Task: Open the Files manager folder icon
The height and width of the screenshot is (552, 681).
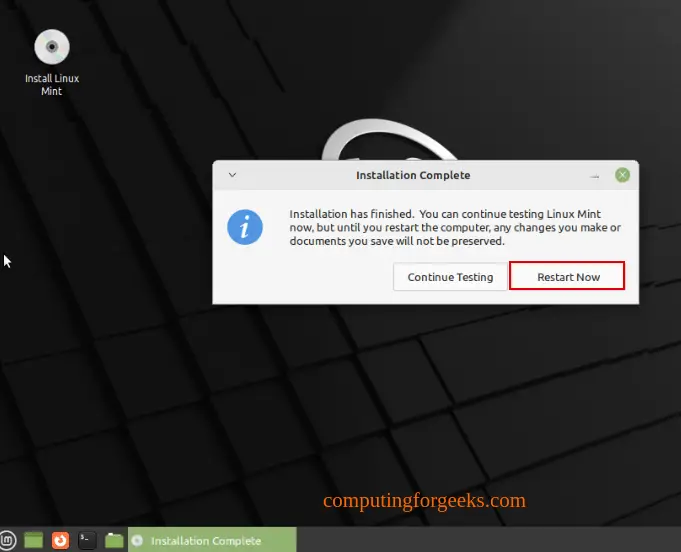Action: [x=114, y=540]
